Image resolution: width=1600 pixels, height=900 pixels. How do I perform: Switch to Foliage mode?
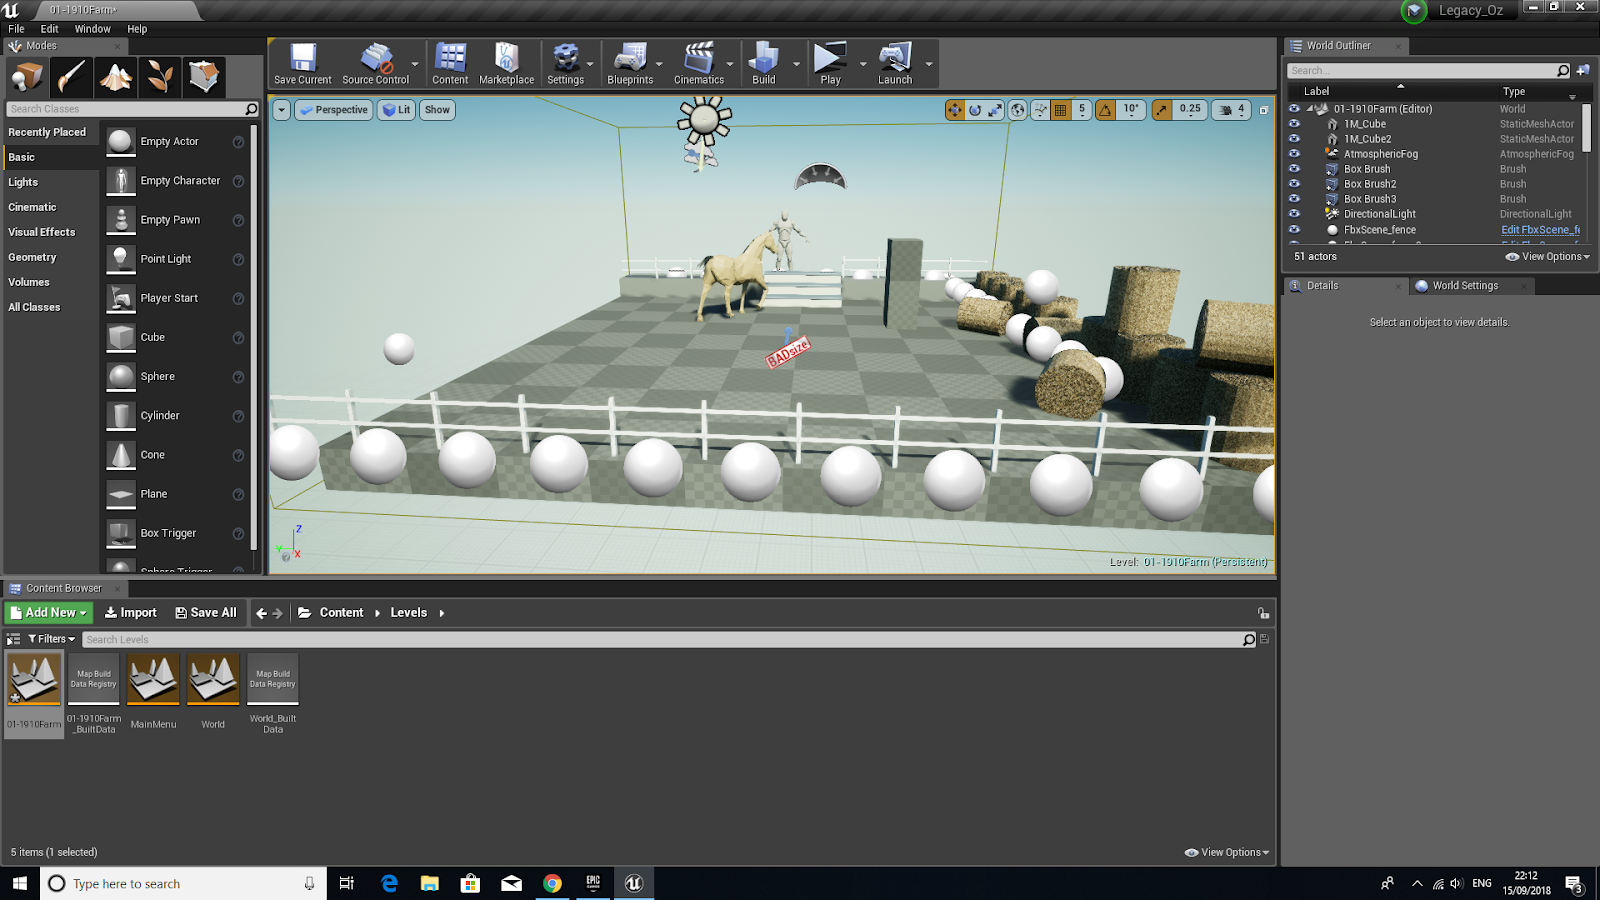161,76
